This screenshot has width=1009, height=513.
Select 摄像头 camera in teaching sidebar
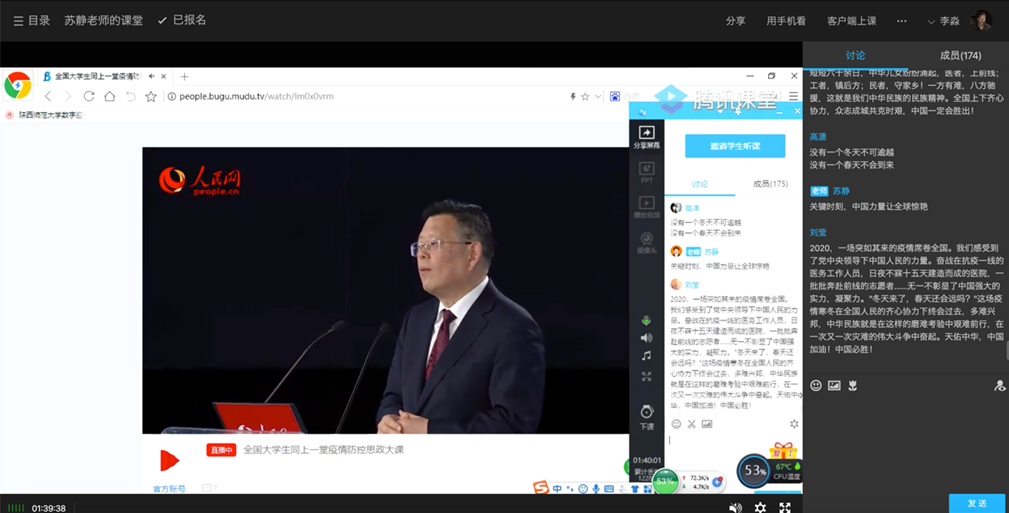(646, 243)
